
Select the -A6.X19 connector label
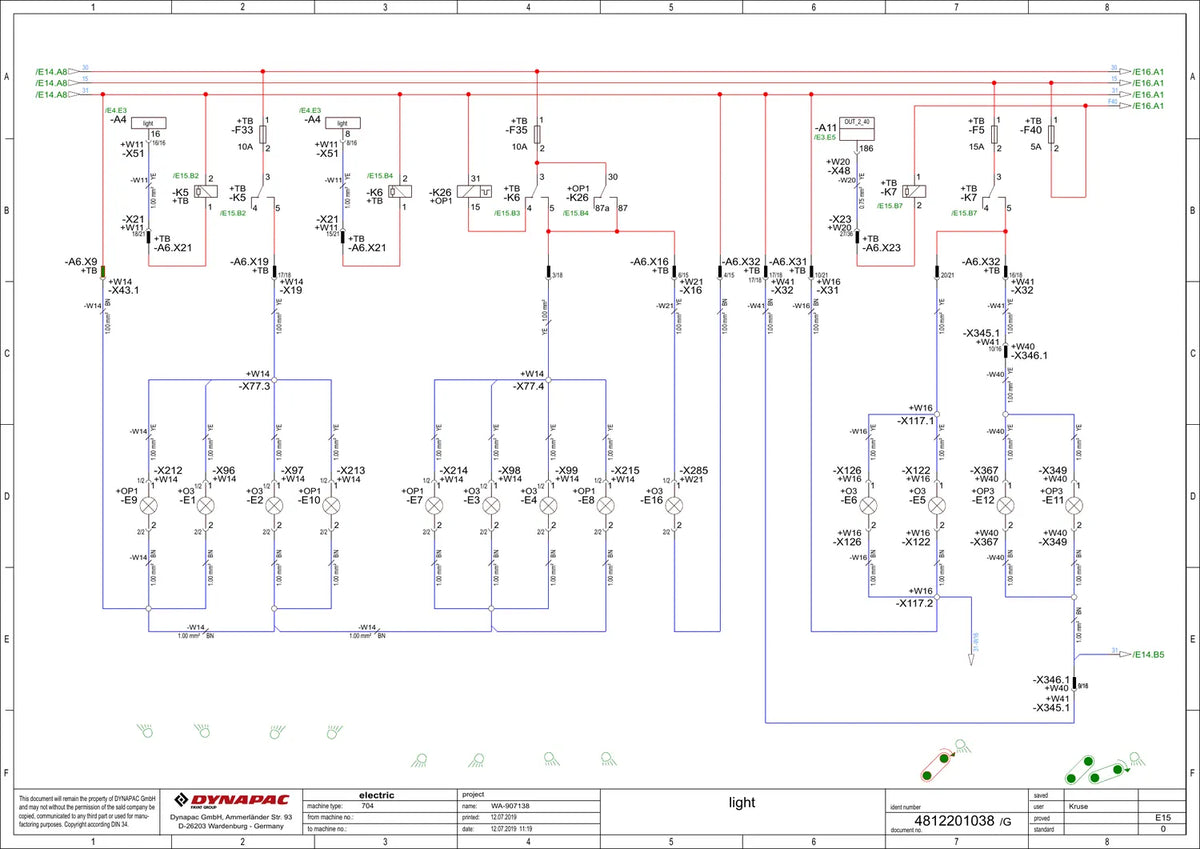pos(250,261)
